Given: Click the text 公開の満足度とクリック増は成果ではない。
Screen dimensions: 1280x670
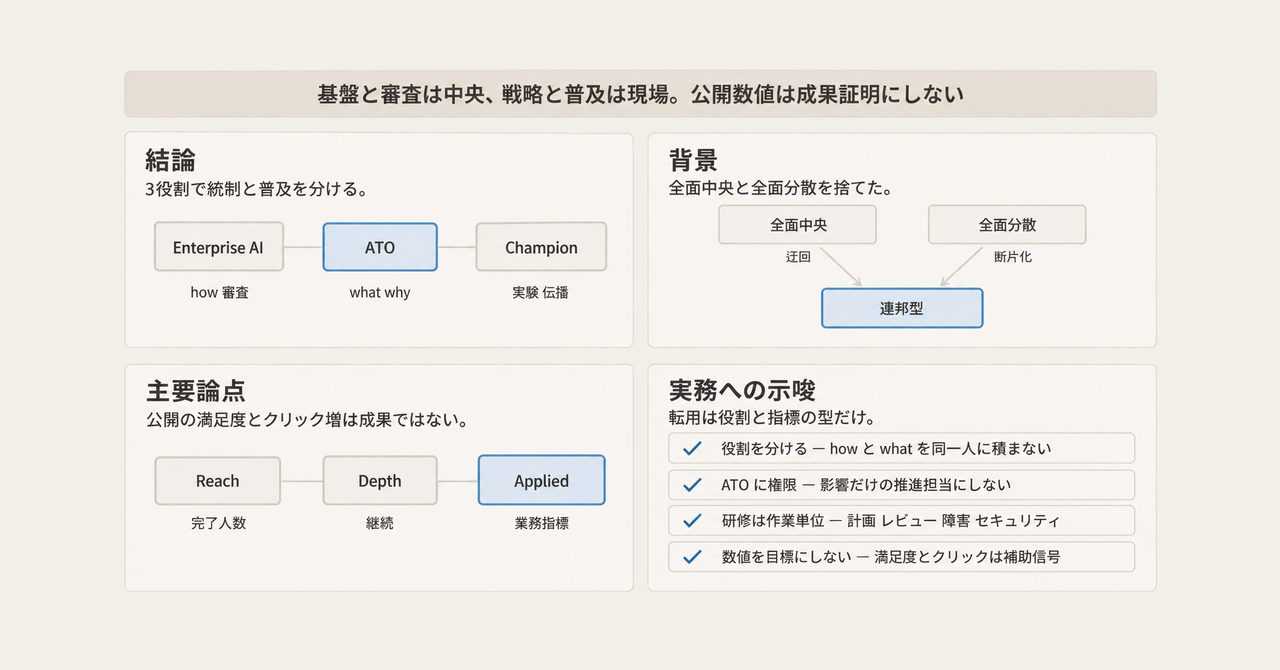Looking at the screenshot, I should (308, 419).
